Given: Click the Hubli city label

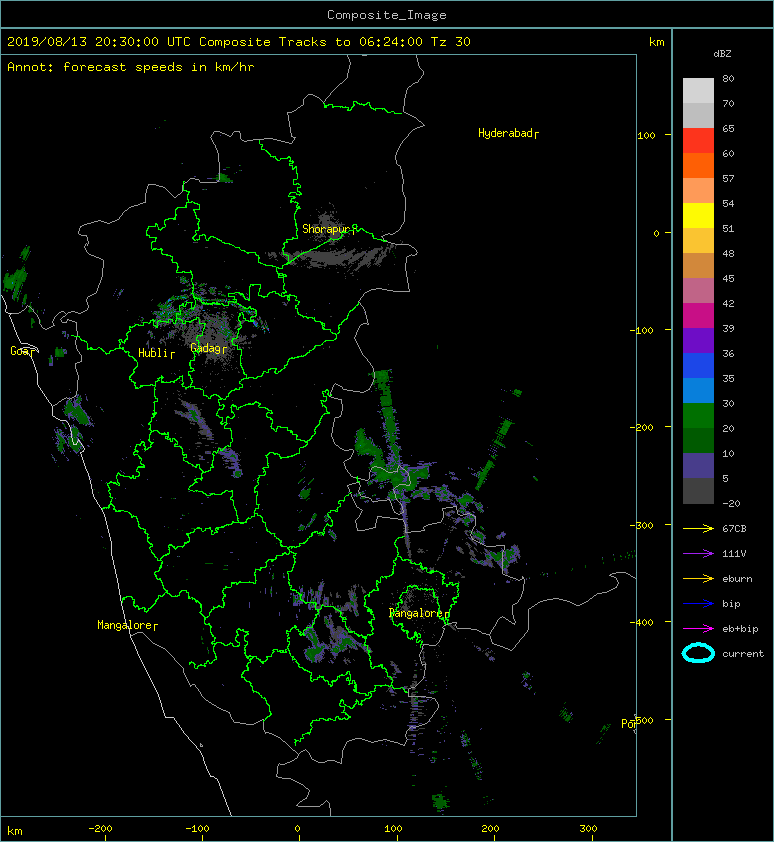Looking at the screenshot, I should pyautogui.click(x=154, y=353).
